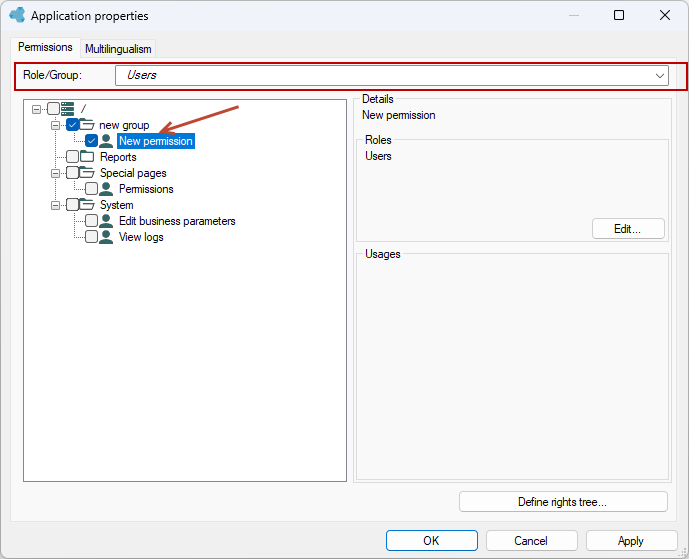The height and width of the screenshot is (559, 689).
Task: Select the Permissions tree item label
Action: [146, 189]
